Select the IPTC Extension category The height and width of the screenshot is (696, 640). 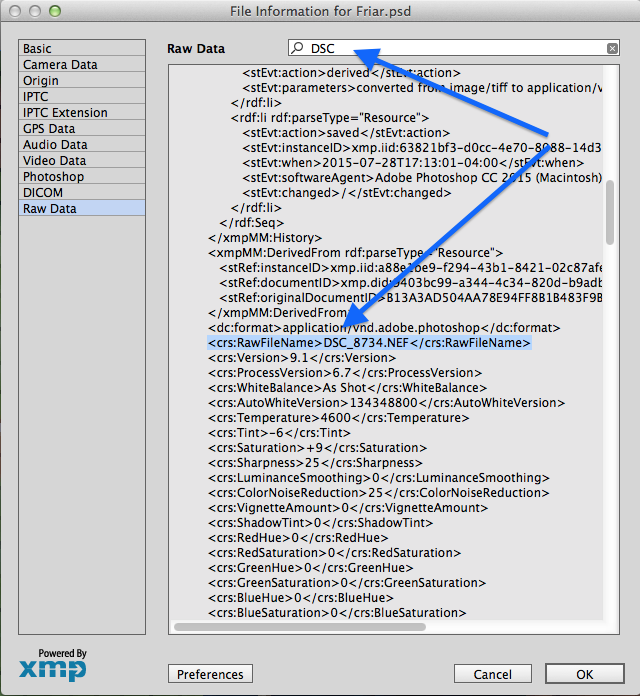pyautogui.click(x=82, y=112)
